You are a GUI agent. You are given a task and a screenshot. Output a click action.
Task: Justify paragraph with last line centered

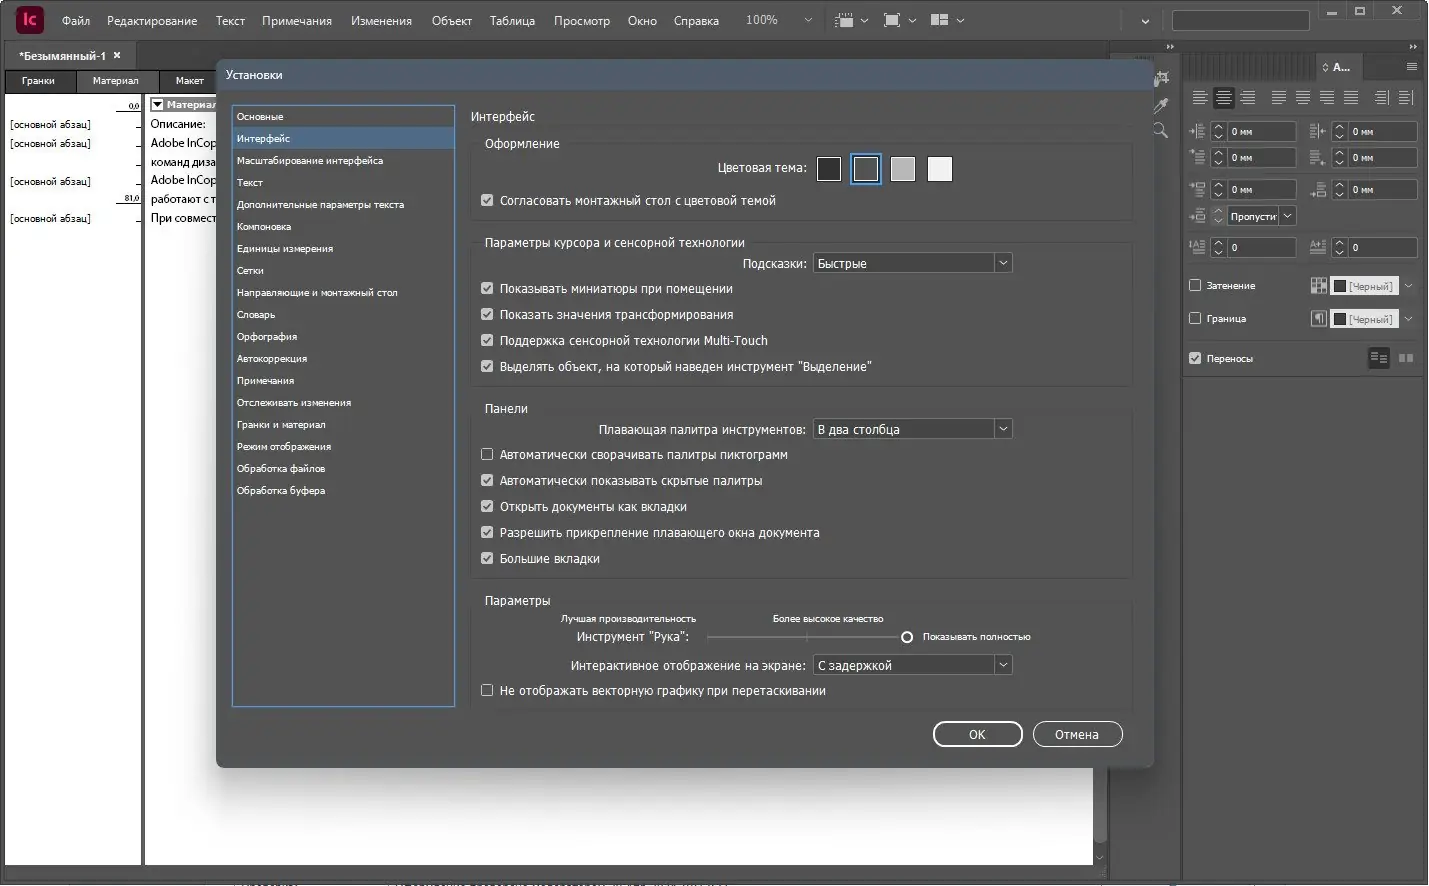point(1303,98)
